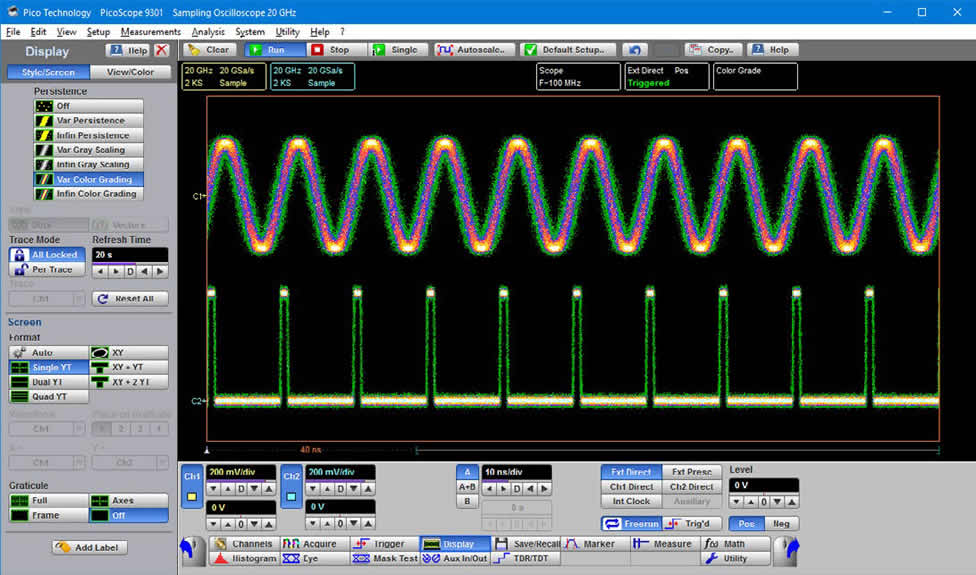Click Add Label button
Viewport: 976px width, 575px height.
[90, 548]
